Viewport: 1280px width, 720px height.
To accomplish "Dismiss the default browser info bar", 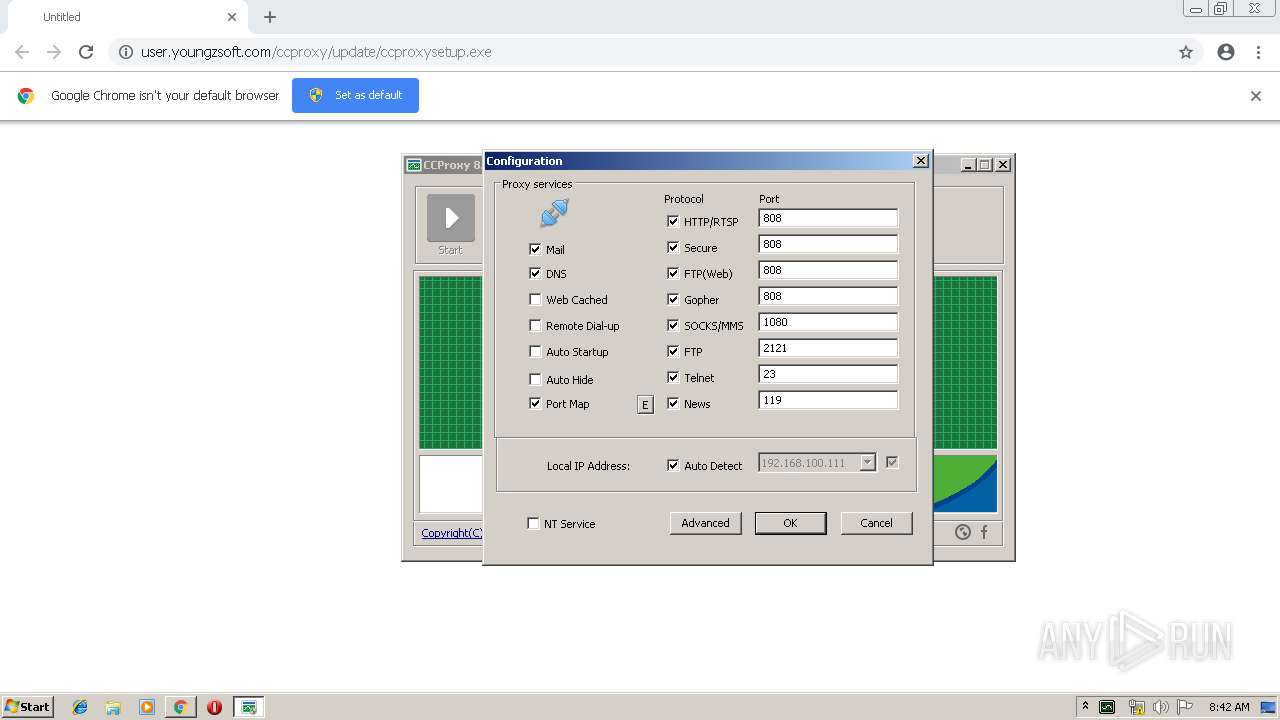I will pyautogui.click(x=1256, y=96).
